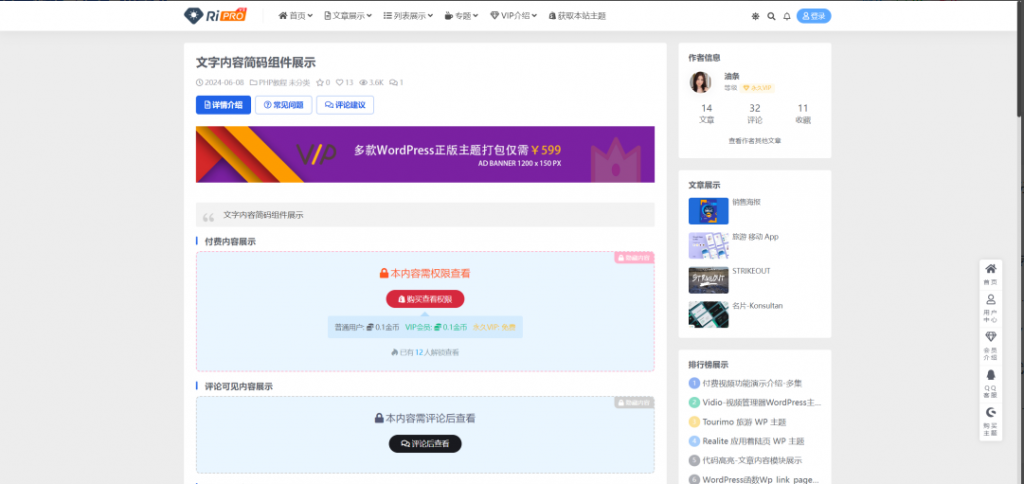Click the 评论后查看 black button
1024x484 pixels.
click(x=425, y=444)
